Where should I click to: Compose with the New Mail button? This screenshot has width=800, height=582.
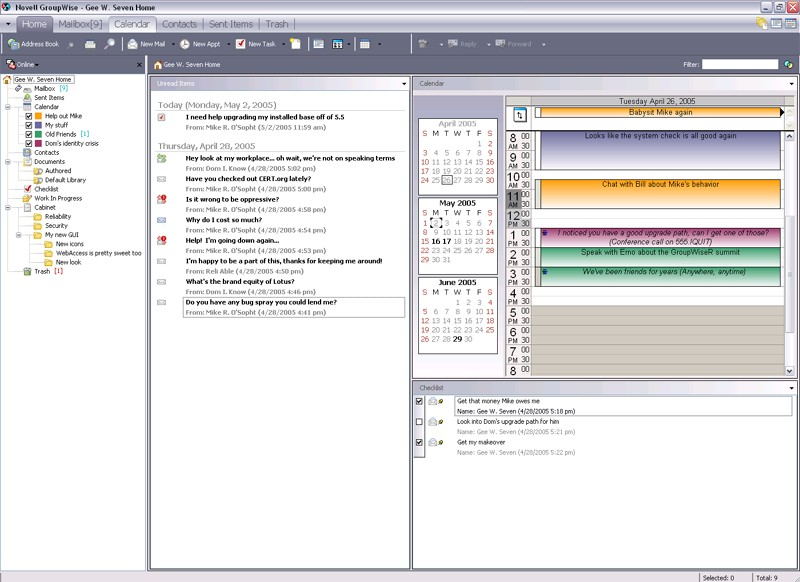pyautogui.click(x=146, y=44)
